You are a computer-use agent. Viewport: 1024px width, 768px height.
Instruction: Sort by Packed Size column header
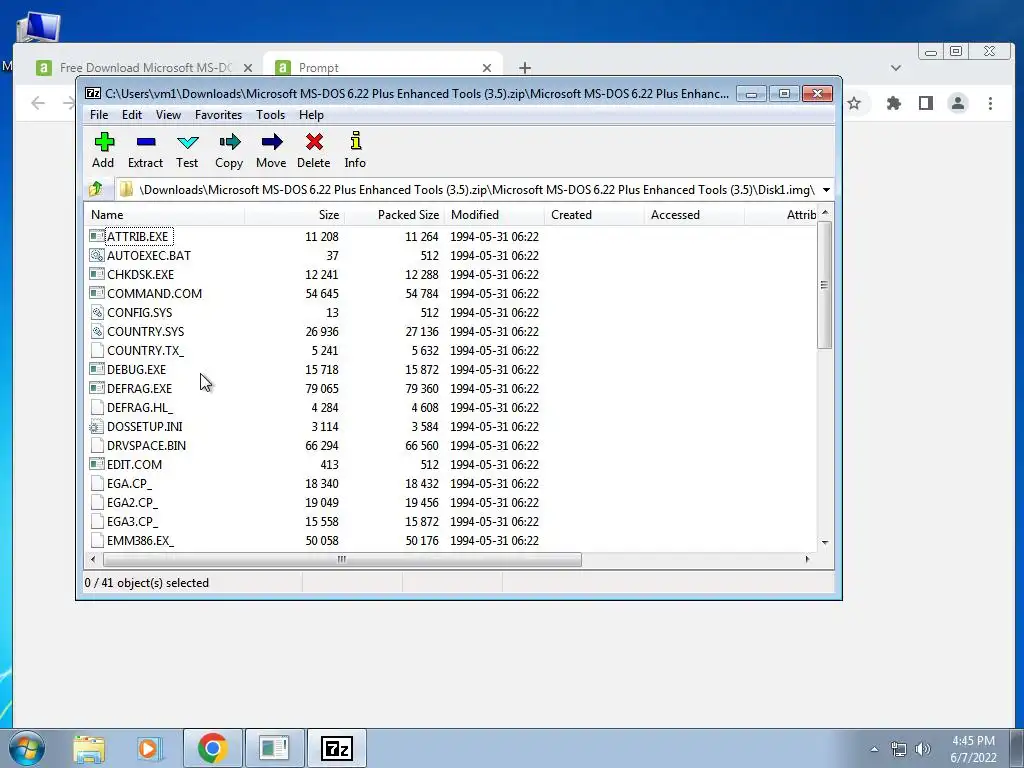pos(394,215)
